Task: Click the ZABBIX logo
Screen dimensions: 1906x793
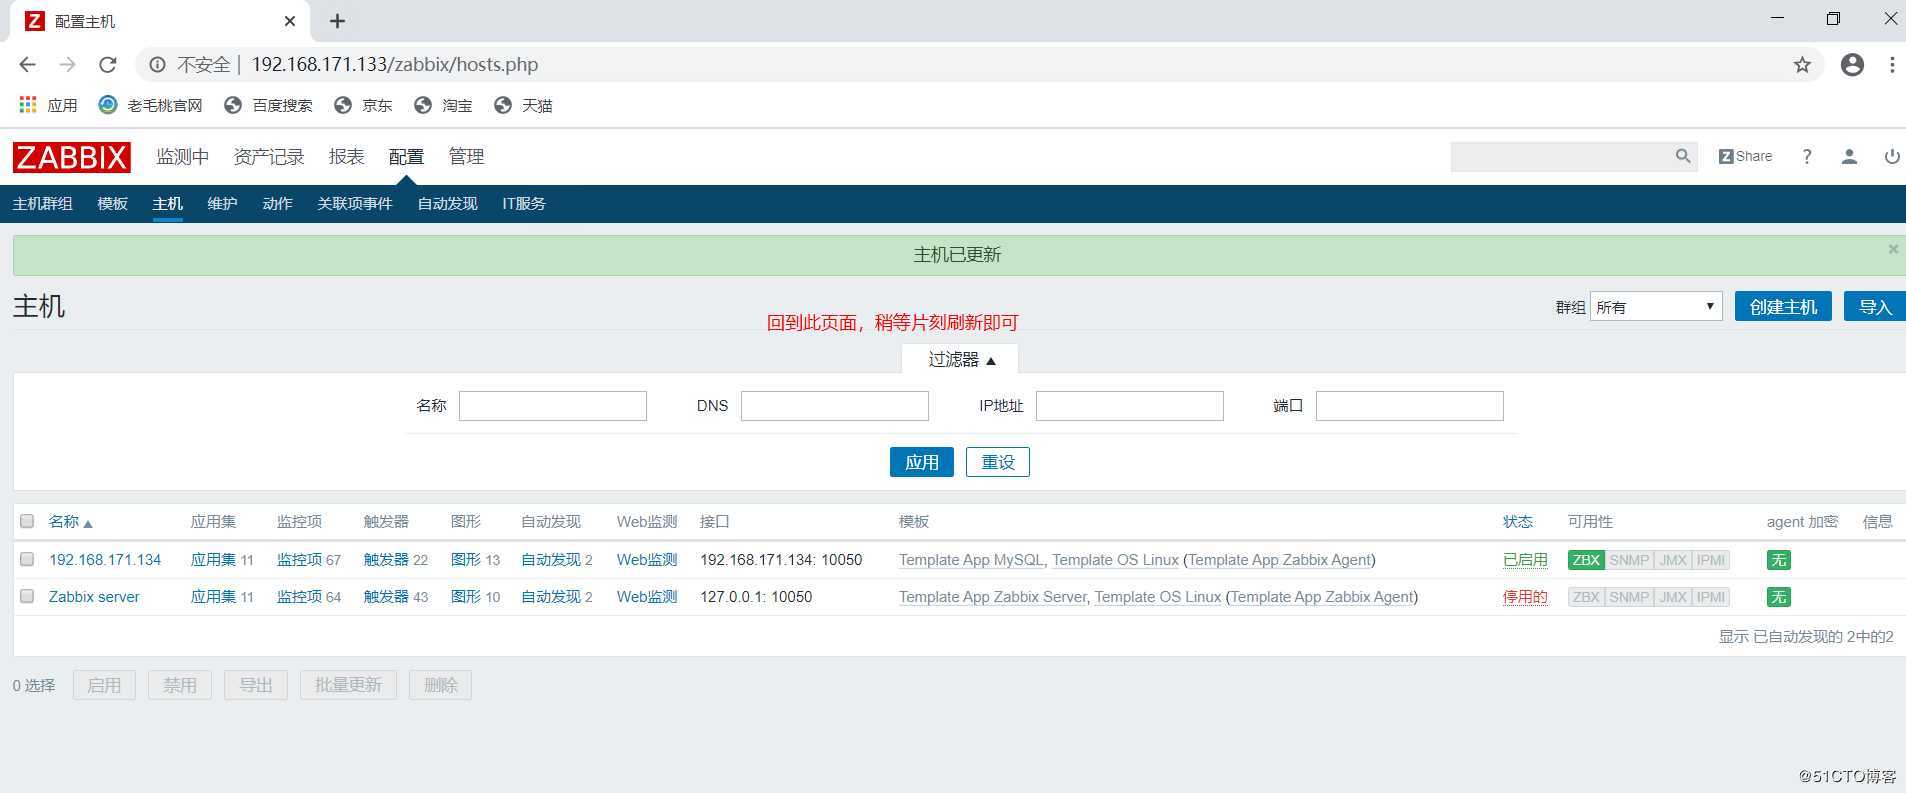Action: coord(71,157)
